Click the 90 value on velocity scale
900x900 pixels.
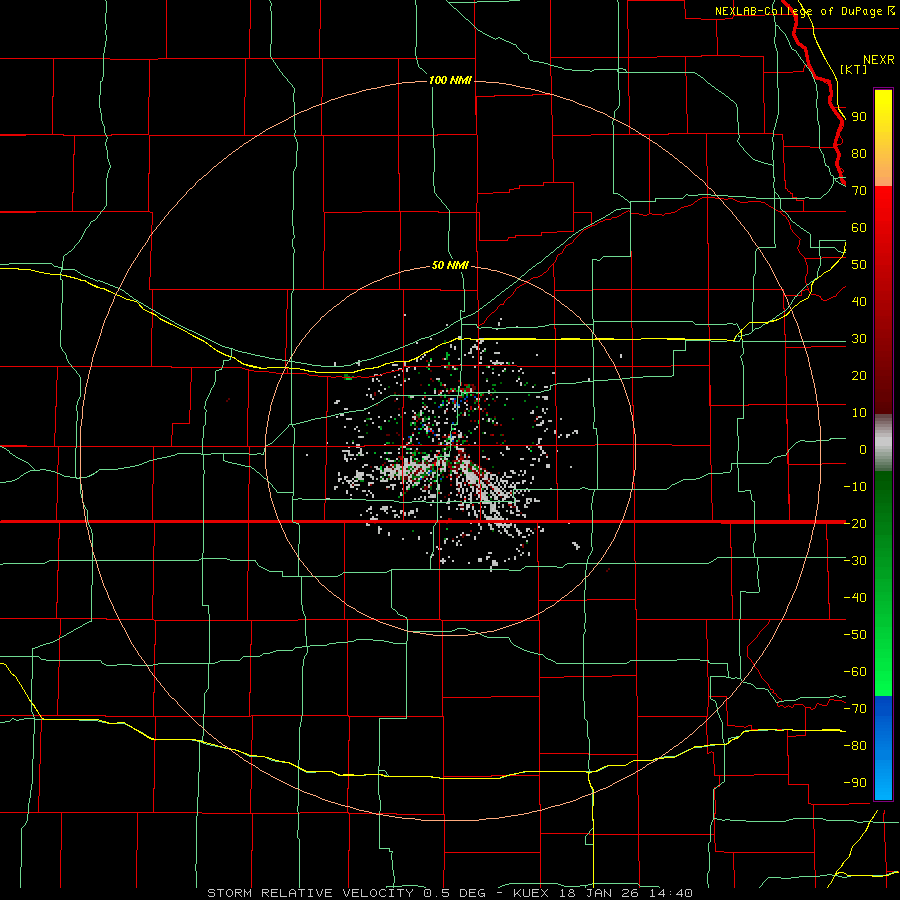pos(859,117)
